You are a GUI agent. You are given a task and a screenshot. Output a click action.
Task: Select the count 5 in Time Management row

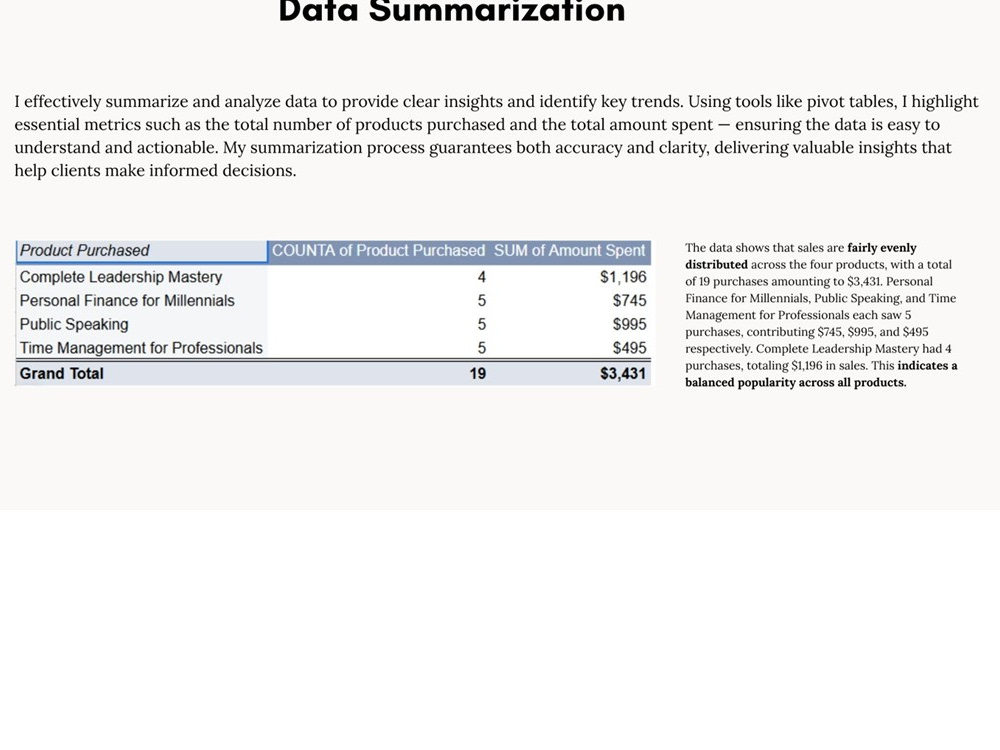(x=482, y=348)
